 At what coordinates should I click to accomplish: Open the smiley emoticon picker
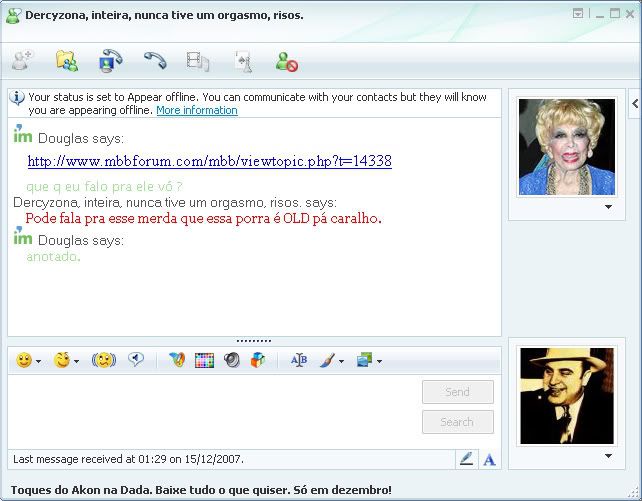(24, 360)
